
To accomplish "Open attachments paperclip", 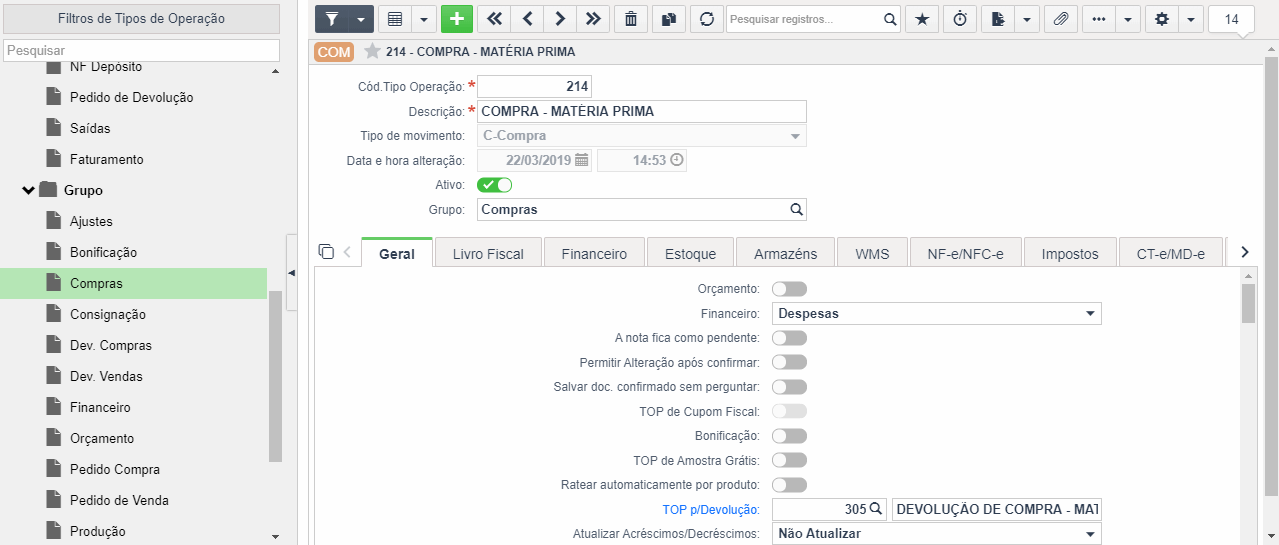I will tap(1061, 19).
